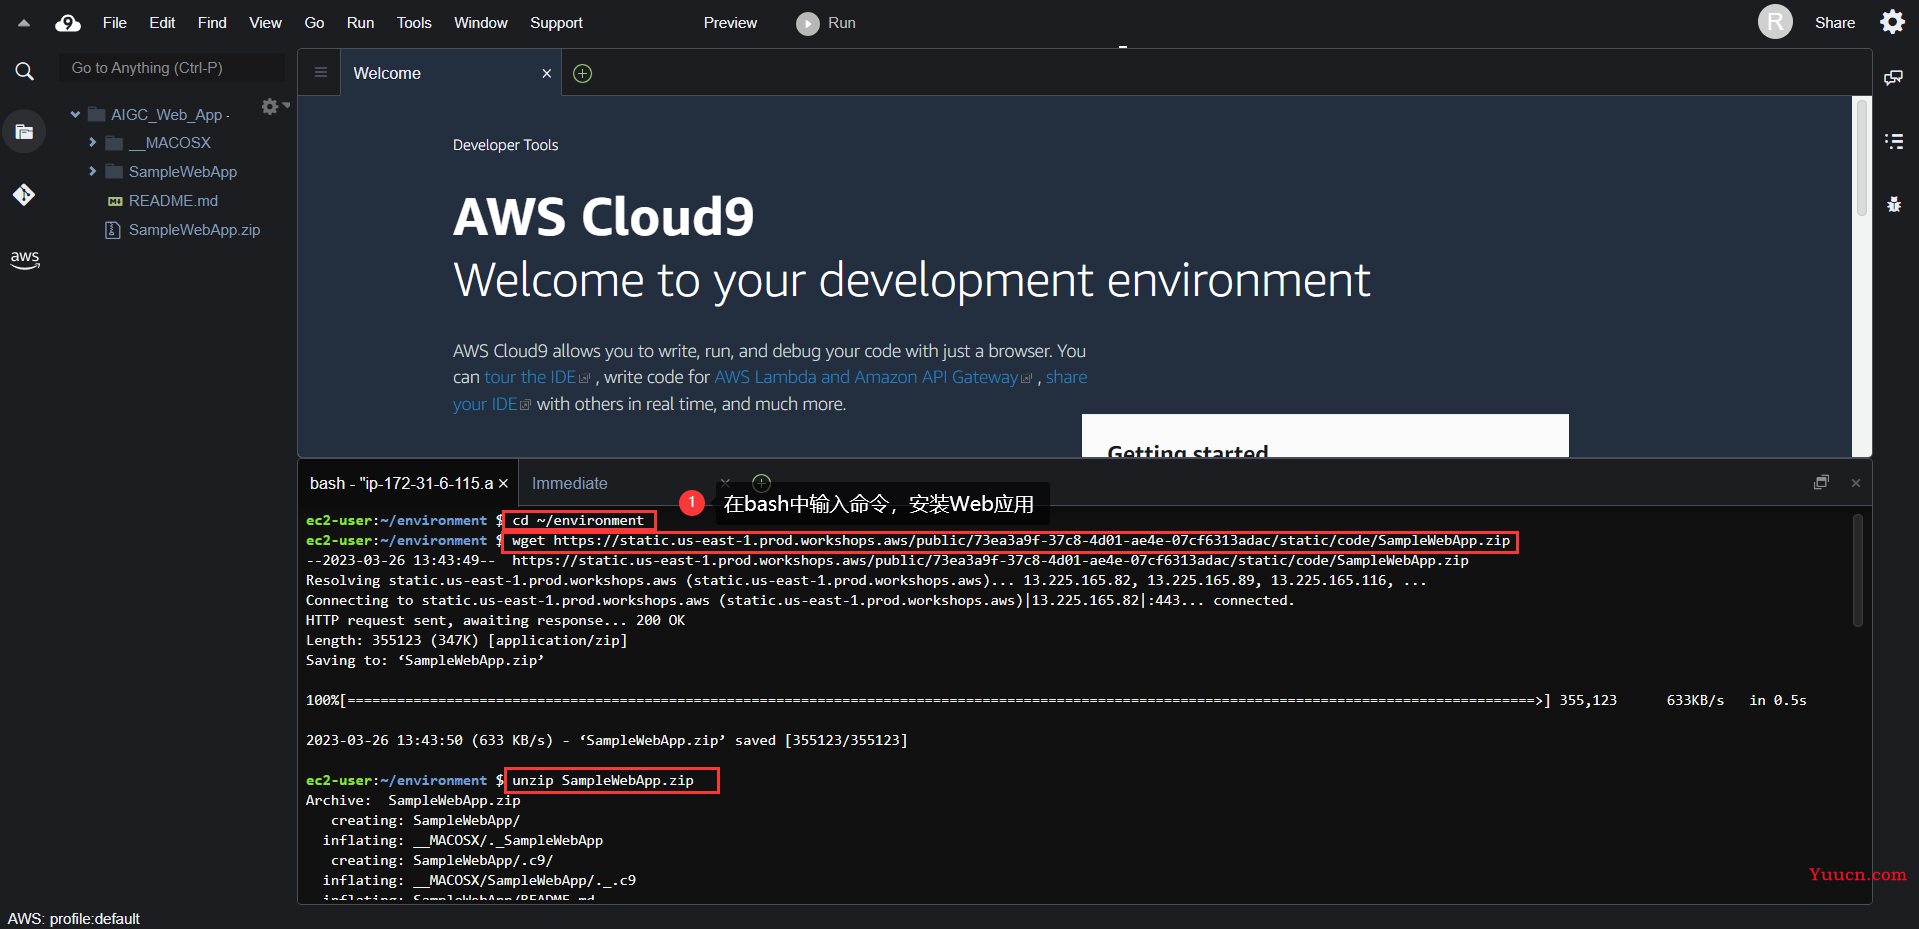The height and width of the screenshot is (929, 1919).
Task: Click the AIGC_Web_App folder name
Action: click(167, 115)
